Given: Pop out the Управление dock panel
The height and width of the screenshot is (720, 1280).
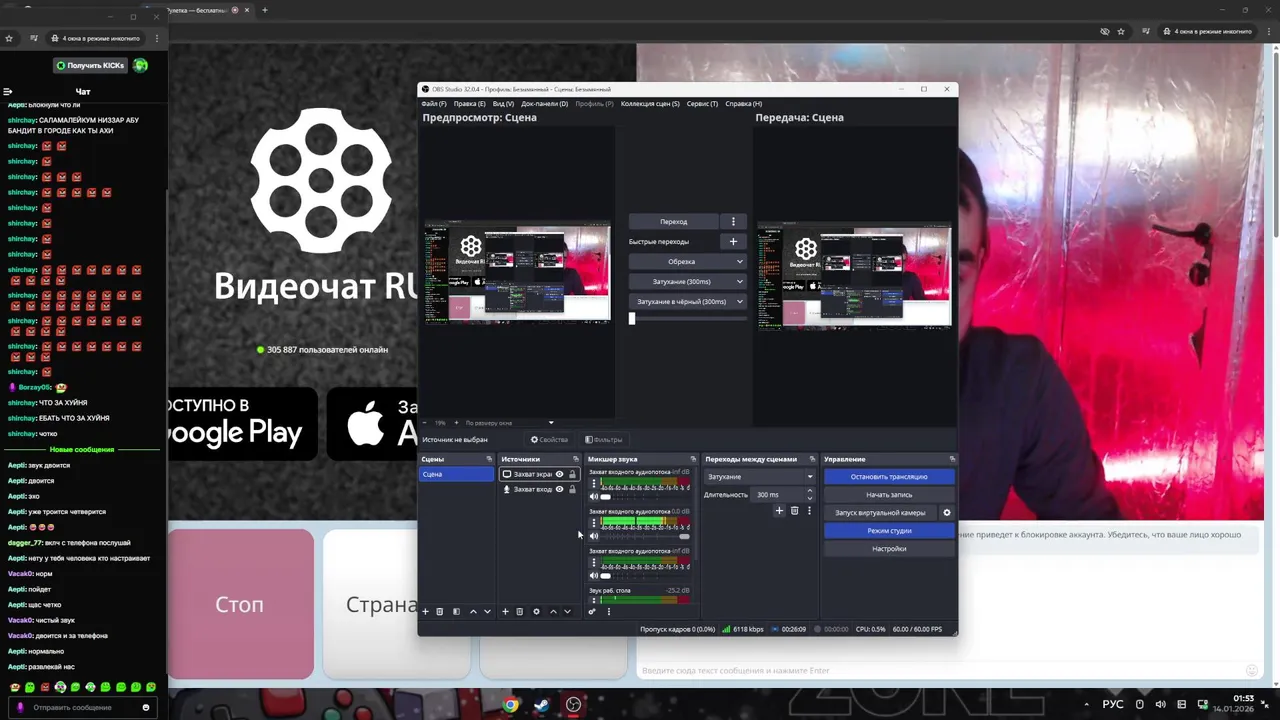Looking at the screenshot, I should [952, 459].
